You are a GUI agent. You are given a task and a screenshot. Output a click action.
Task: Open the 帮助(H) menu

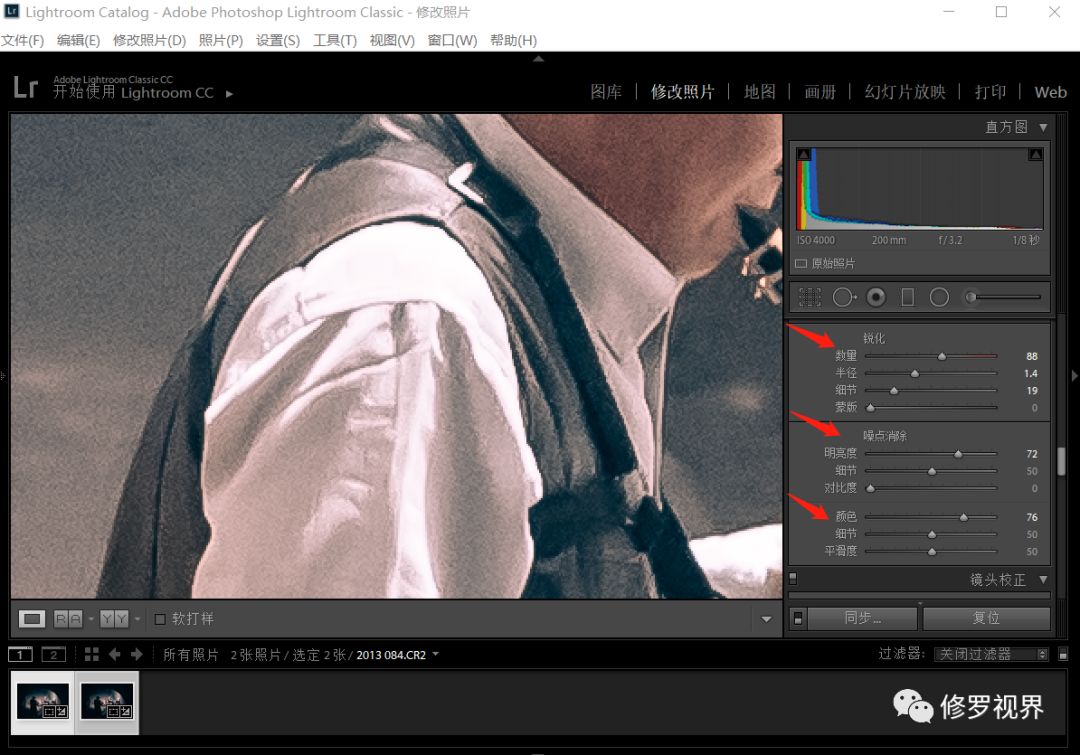click(x=514, y=40)
